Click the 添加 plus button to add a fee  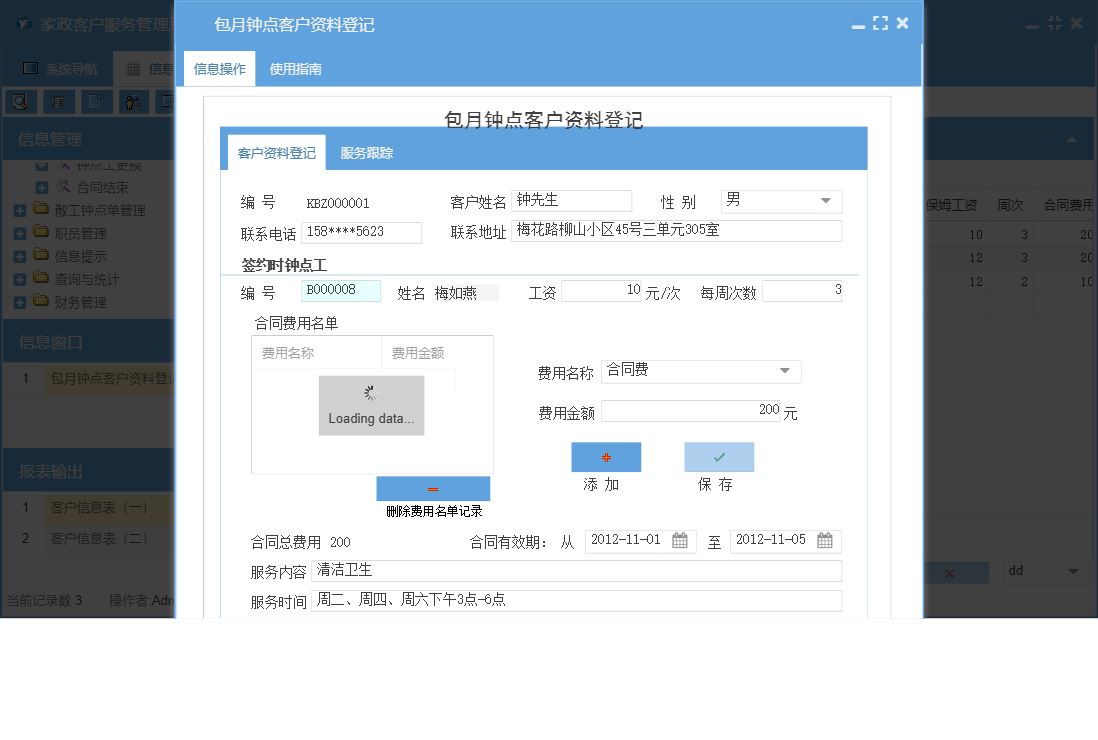[x=606, y=457]
